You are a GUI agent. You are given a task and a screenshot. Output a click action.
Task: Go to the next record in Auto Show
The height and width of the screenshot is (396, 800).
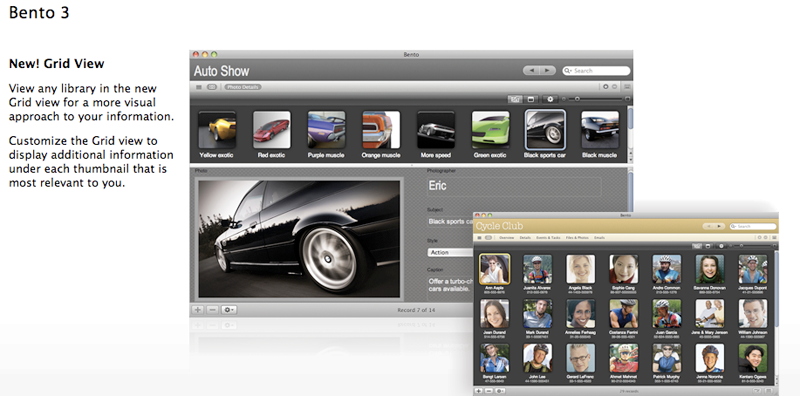[547, 70]
